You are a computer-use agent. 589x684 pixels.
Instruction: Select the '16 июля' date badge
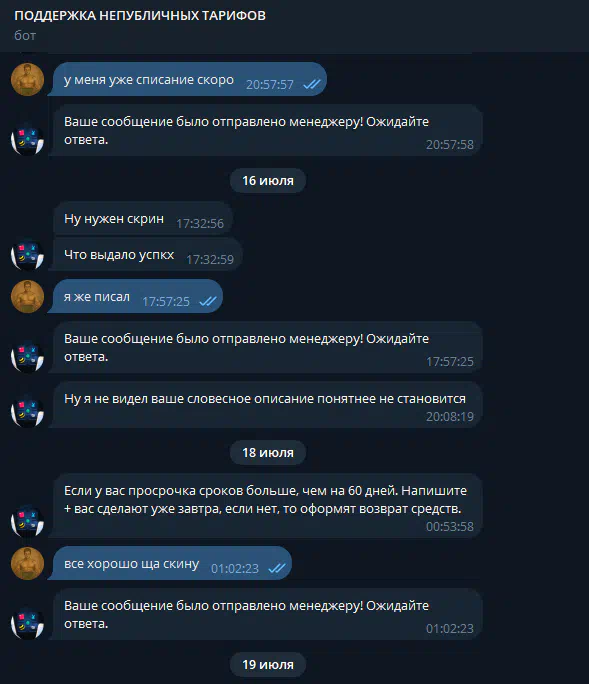(268, 181)
